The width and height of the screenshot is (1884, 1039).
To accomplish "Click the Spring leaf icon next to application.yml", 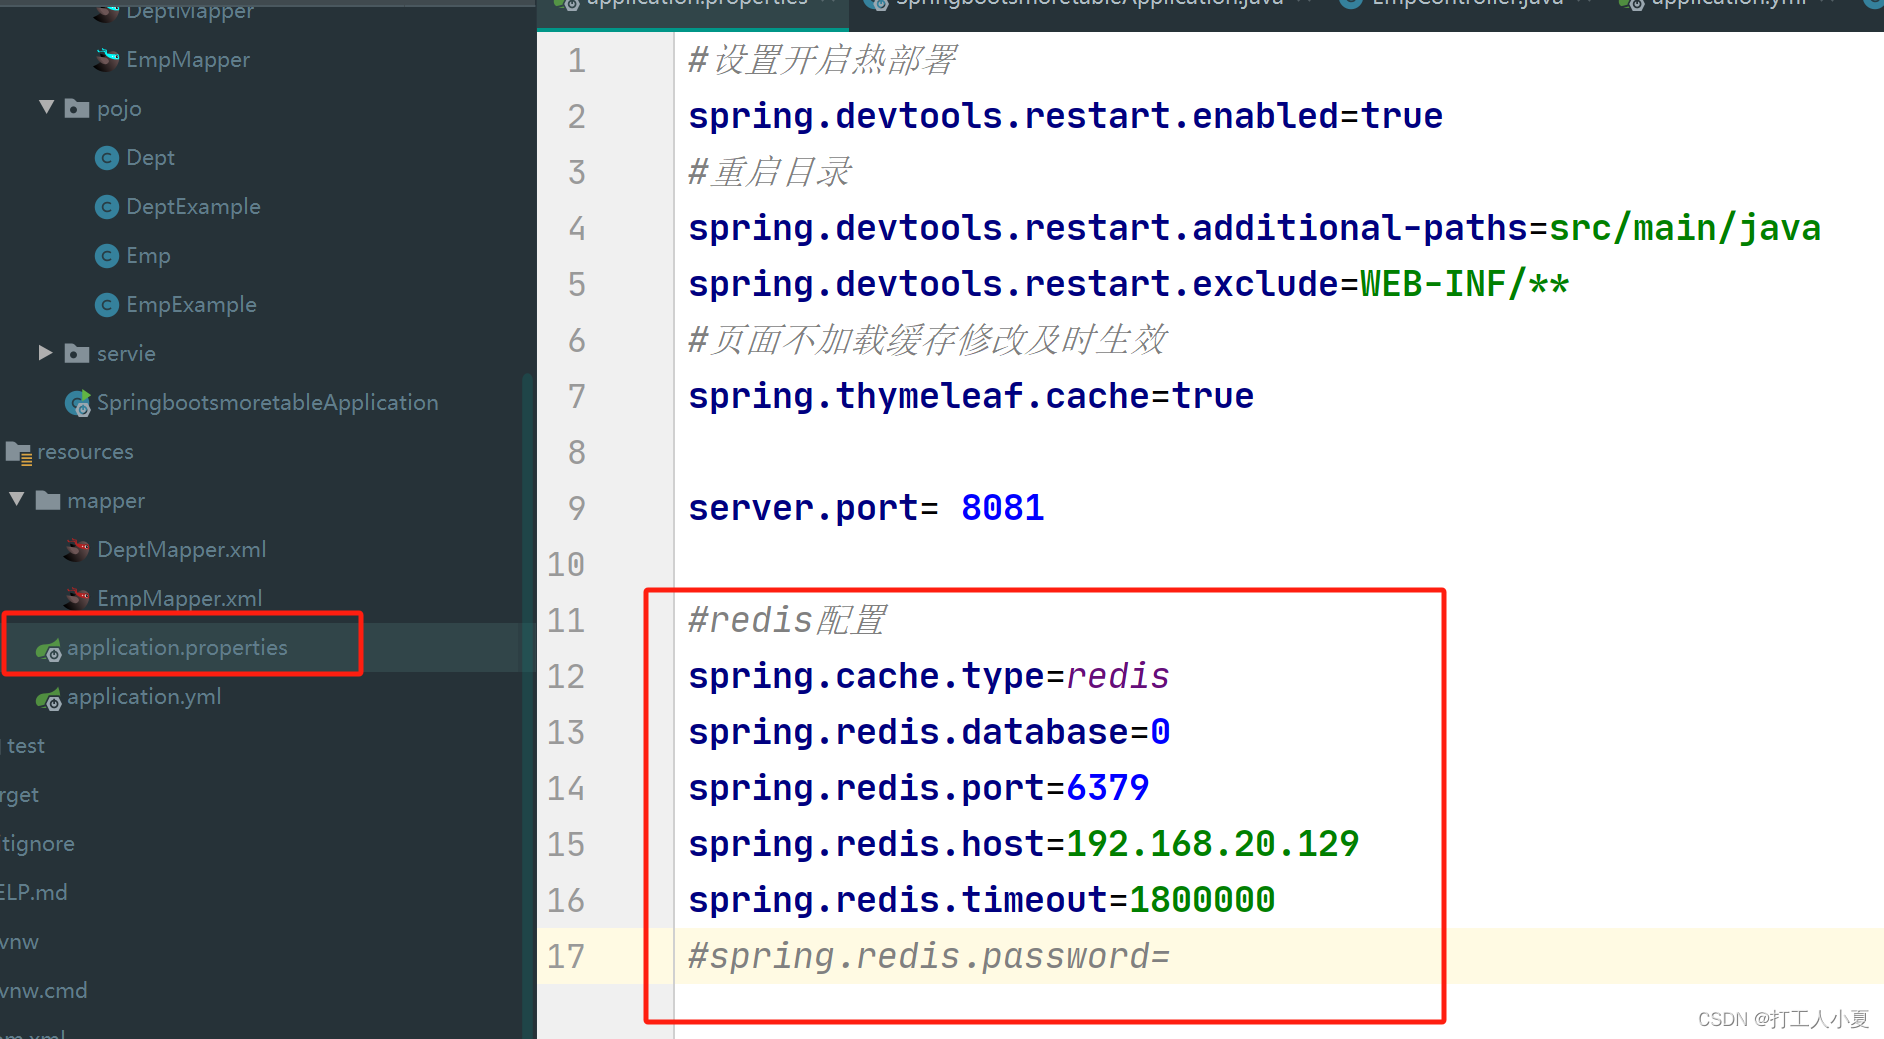I will [x=49, y=697].
